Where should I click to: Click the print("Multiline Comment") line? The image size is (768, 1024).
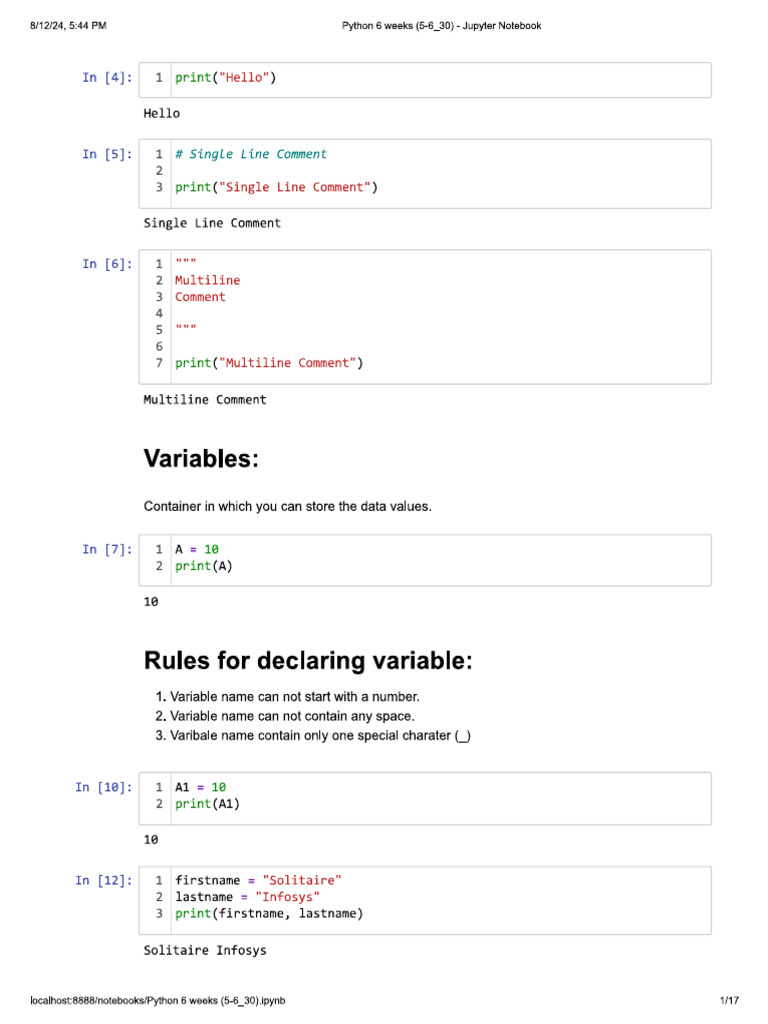tap(269, 363)
